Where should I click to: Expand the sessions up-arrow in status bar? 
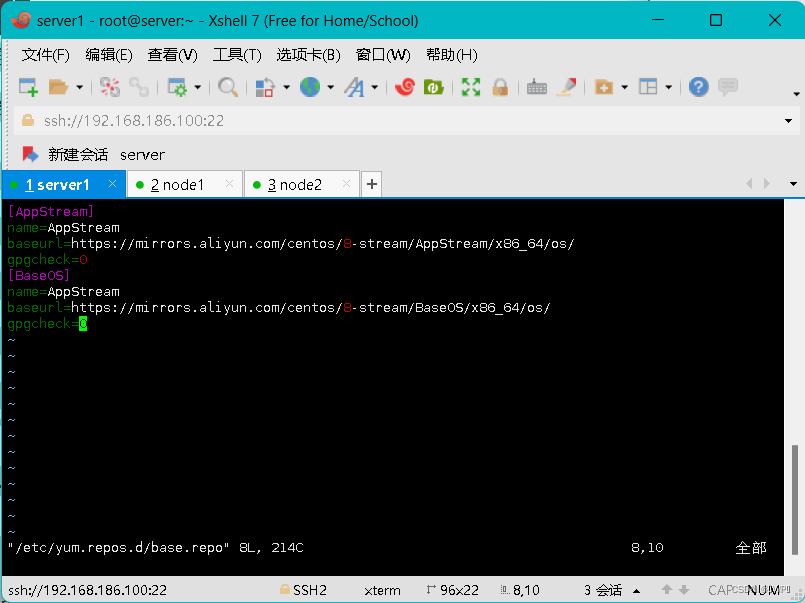click(x=637, y=591)
